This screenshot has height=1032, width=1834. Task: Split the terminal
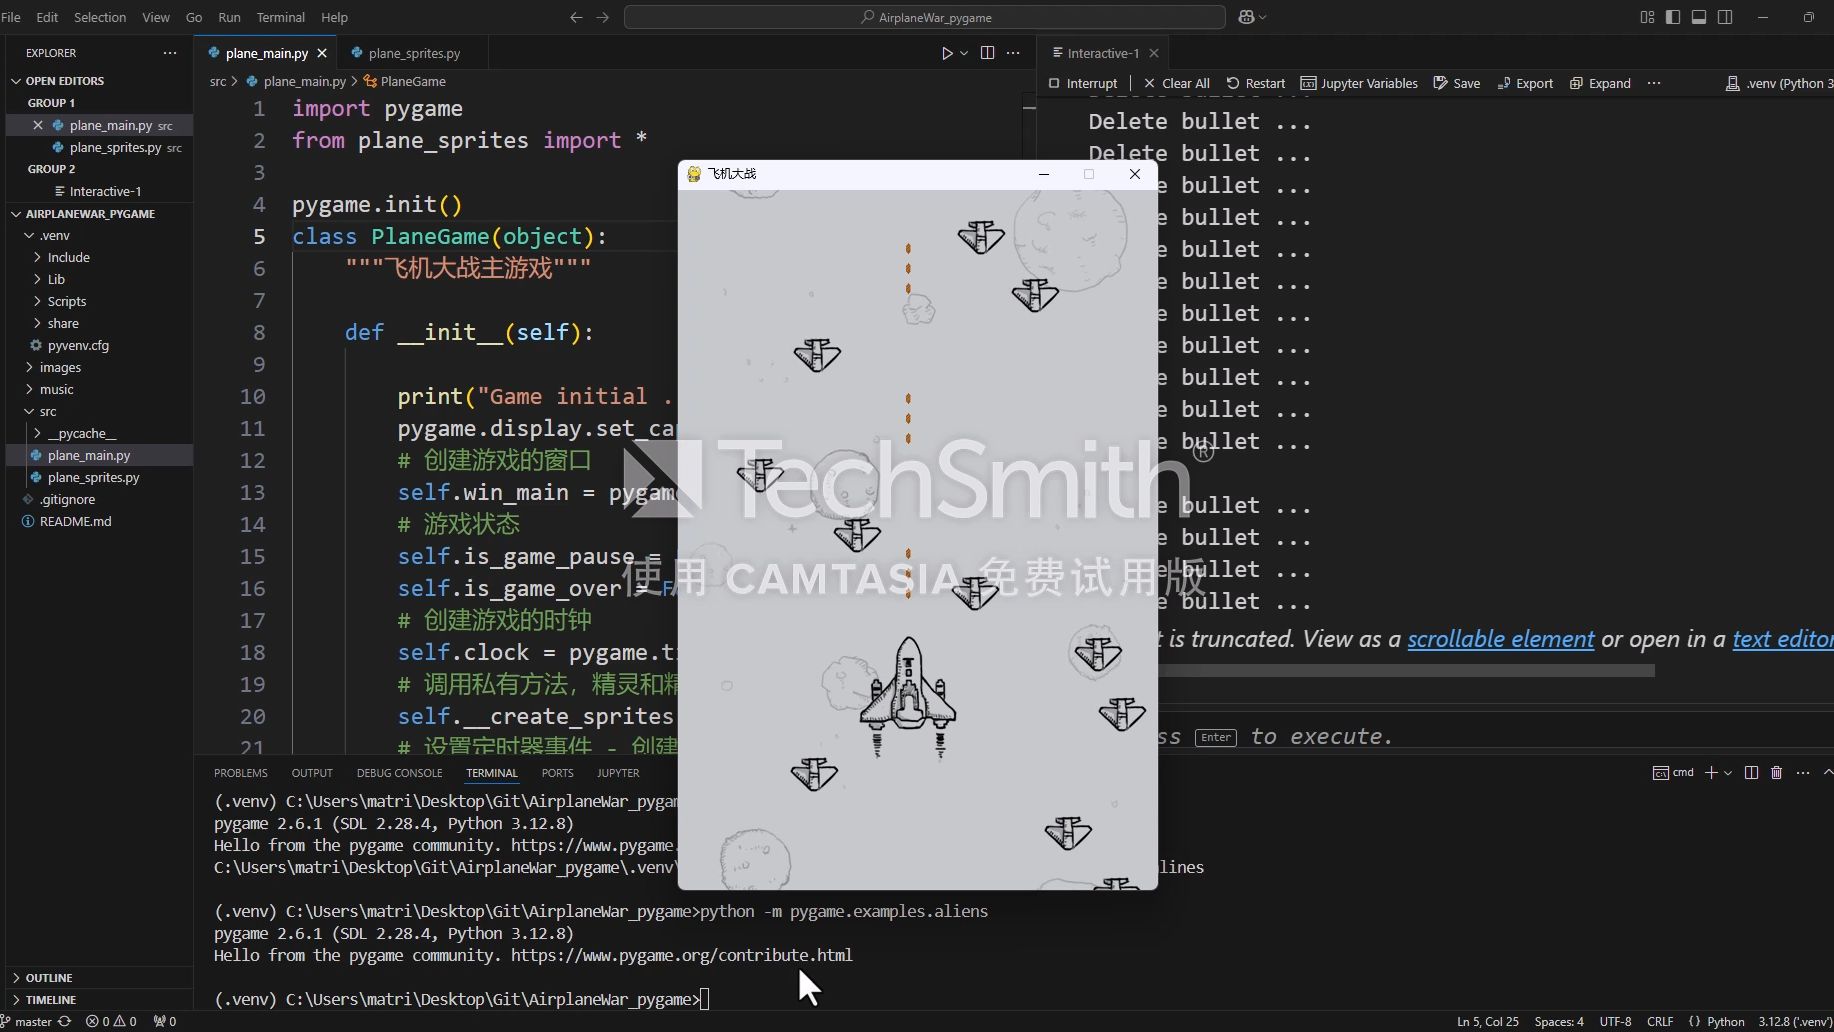(1751, 772)
